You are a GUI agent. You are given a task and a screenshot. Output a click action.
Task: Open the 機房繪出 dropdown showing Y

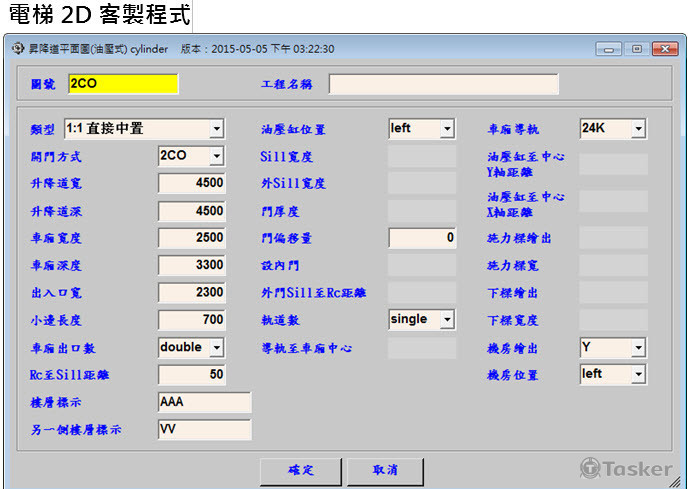(613, 348)
